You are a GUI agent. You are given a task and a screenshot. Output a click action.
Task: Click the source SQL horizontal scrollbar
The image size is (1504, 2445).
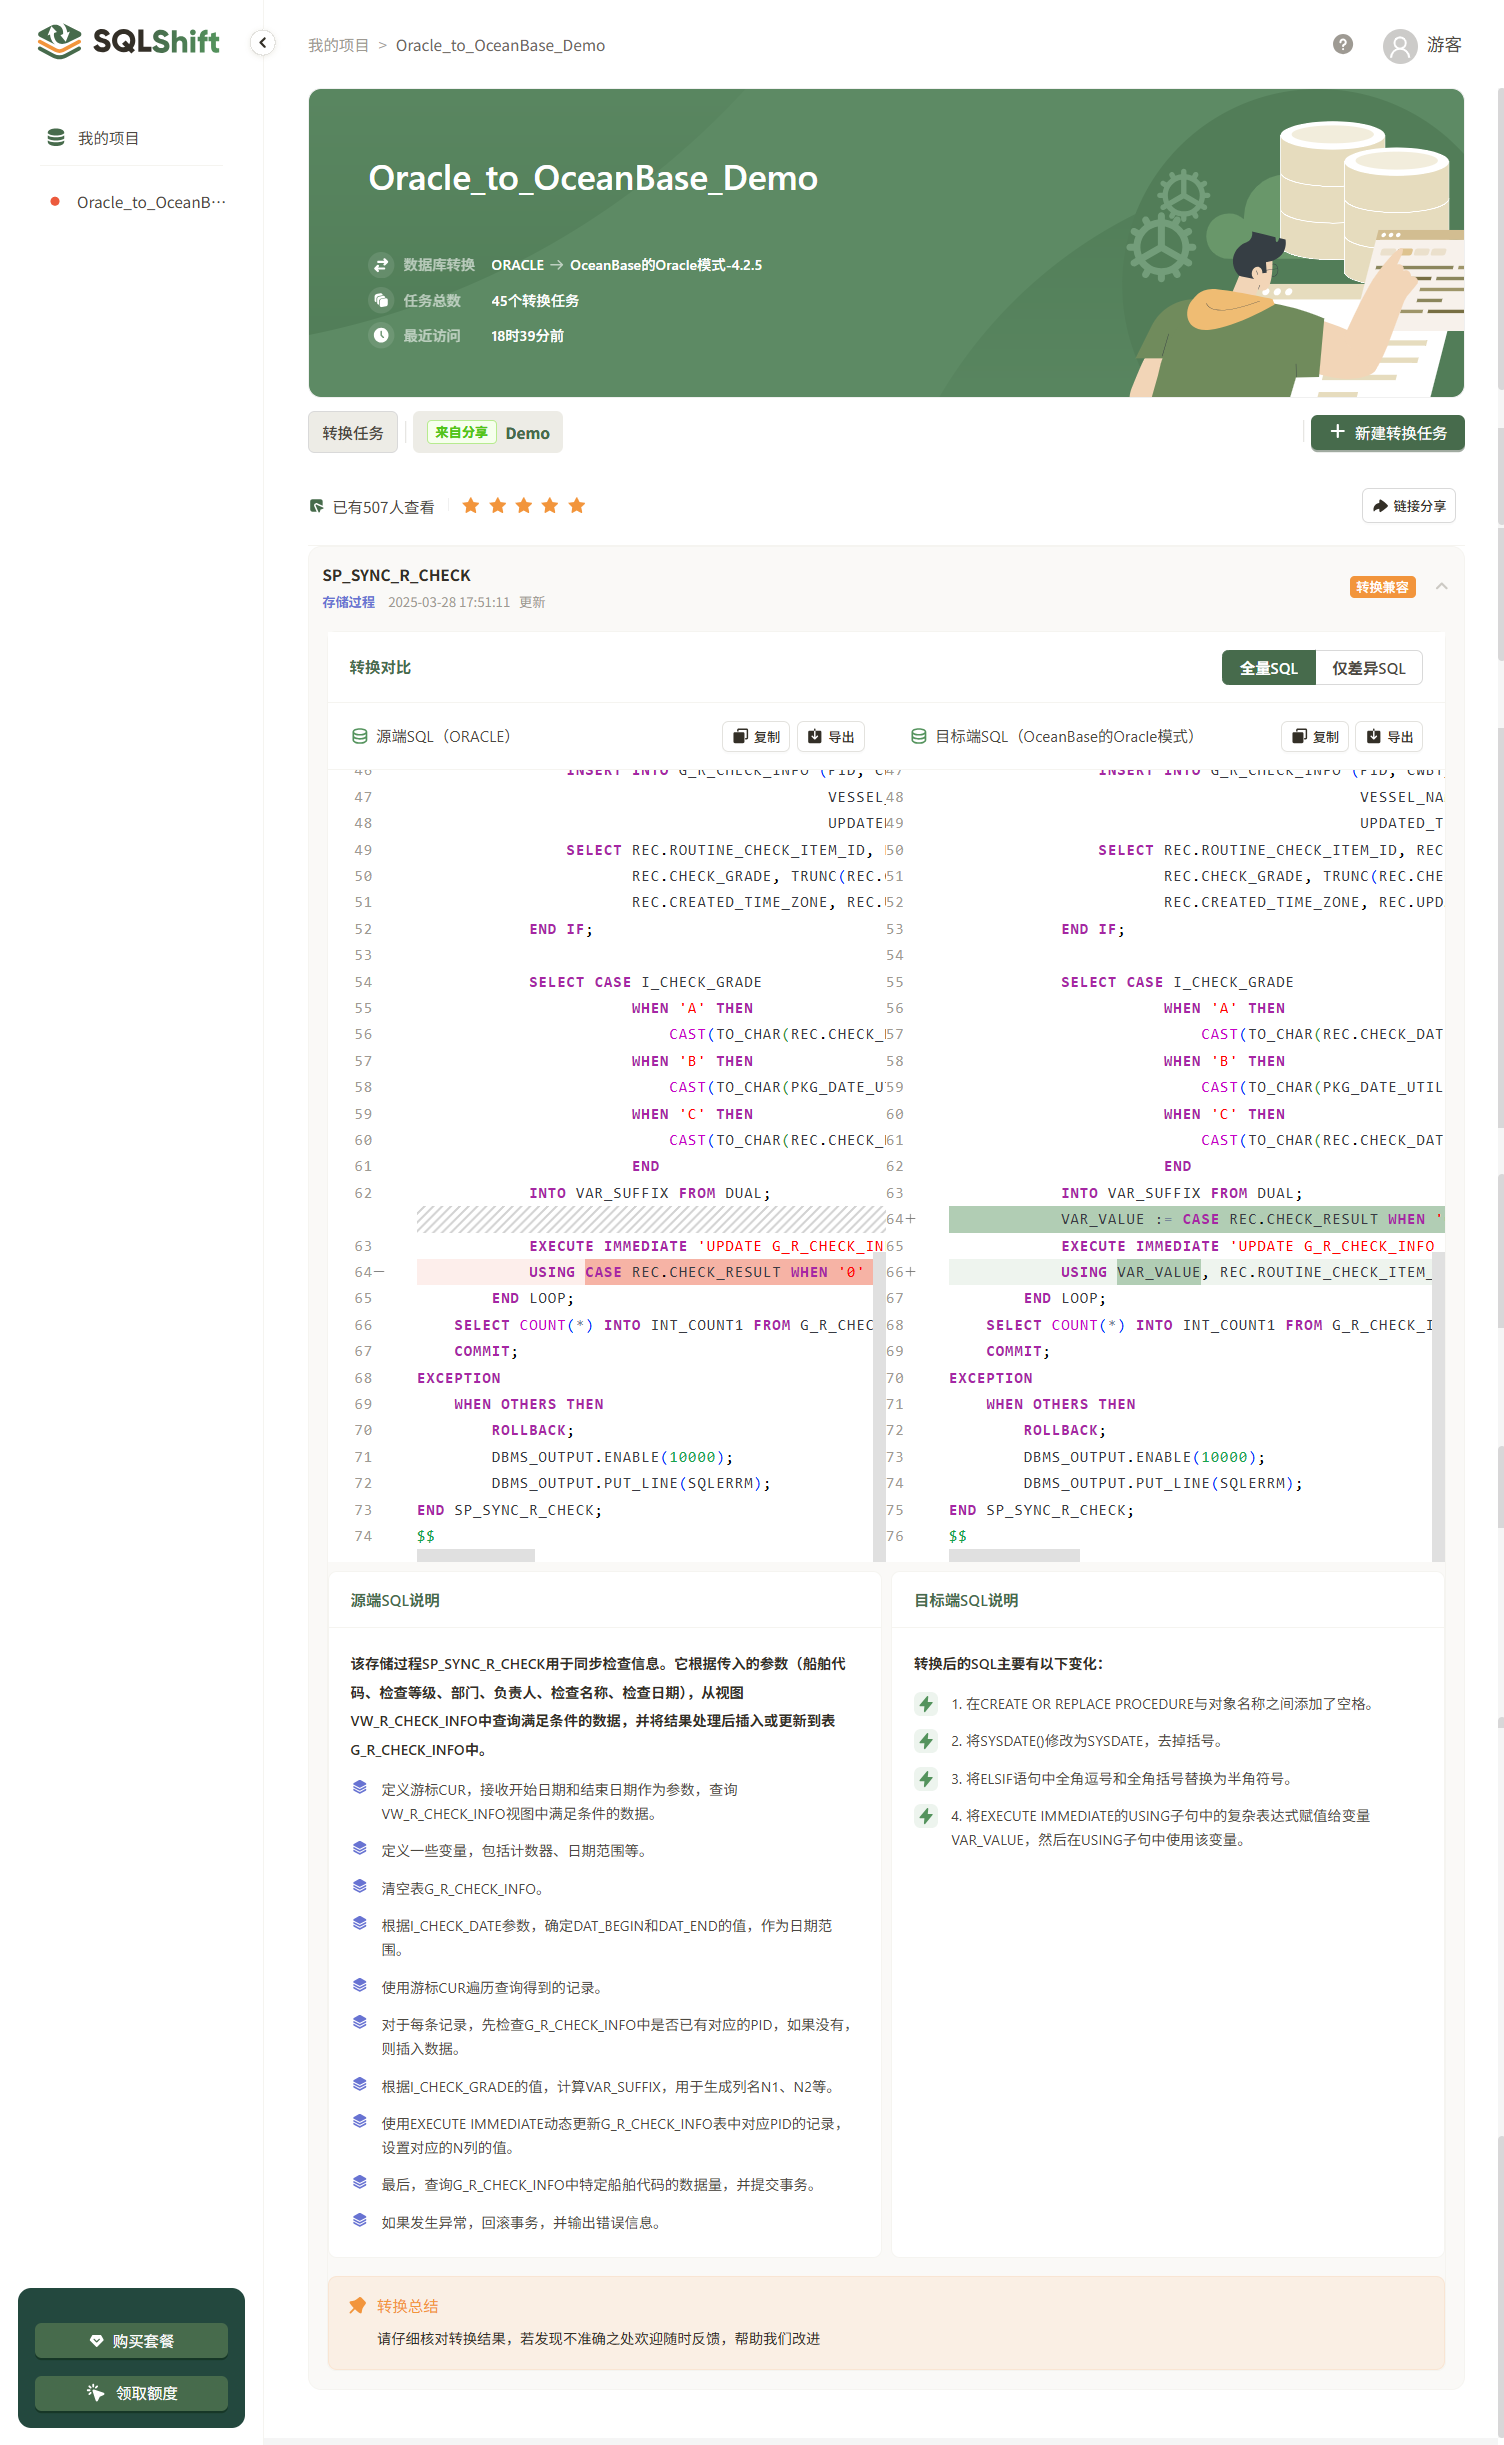click(476, 1555)
